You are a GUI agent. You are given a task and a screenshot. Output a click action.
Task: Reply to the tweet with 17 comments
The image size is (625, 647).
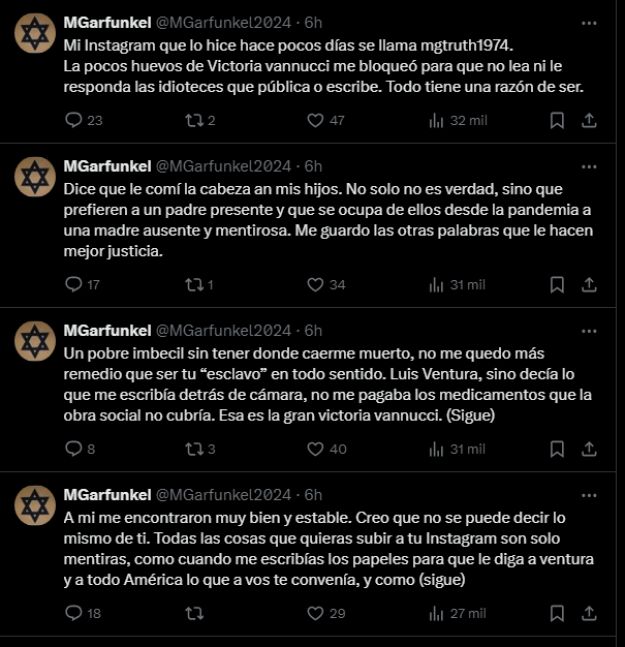pyautogui.click(x=74, y=284)
